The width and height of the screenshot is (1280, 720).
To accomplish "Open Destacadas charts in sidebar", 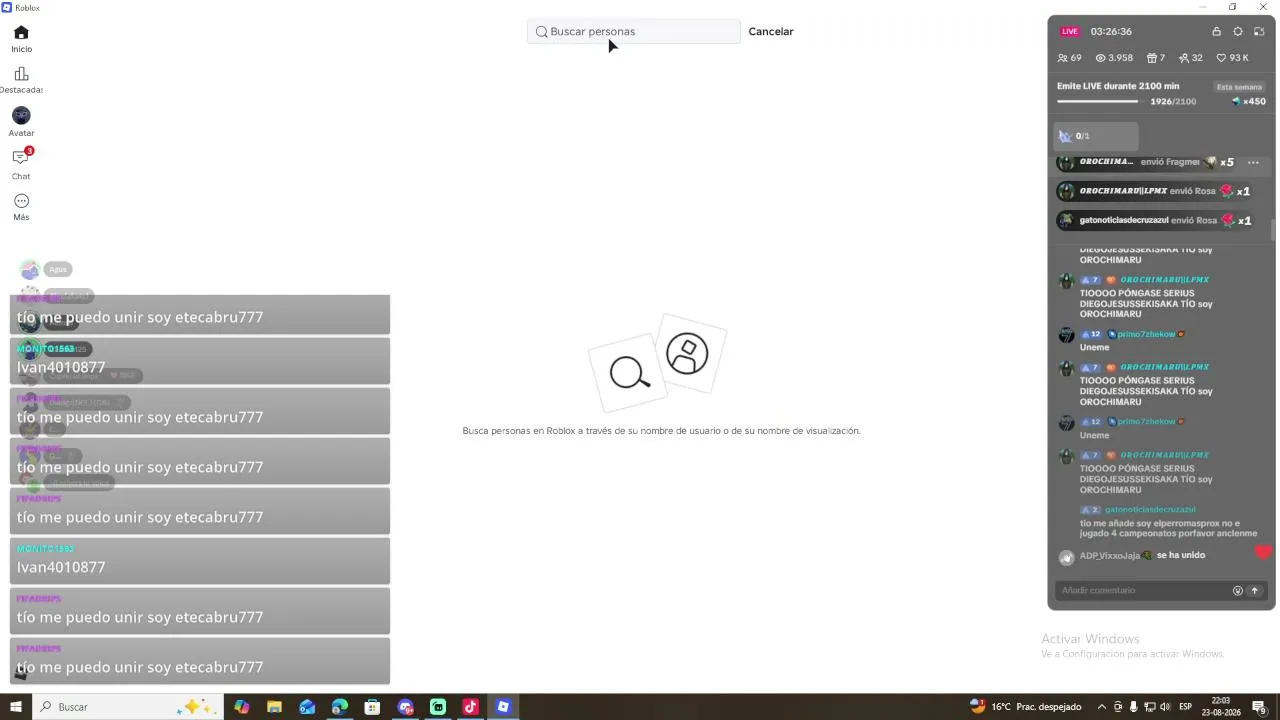I will point(21,80).
